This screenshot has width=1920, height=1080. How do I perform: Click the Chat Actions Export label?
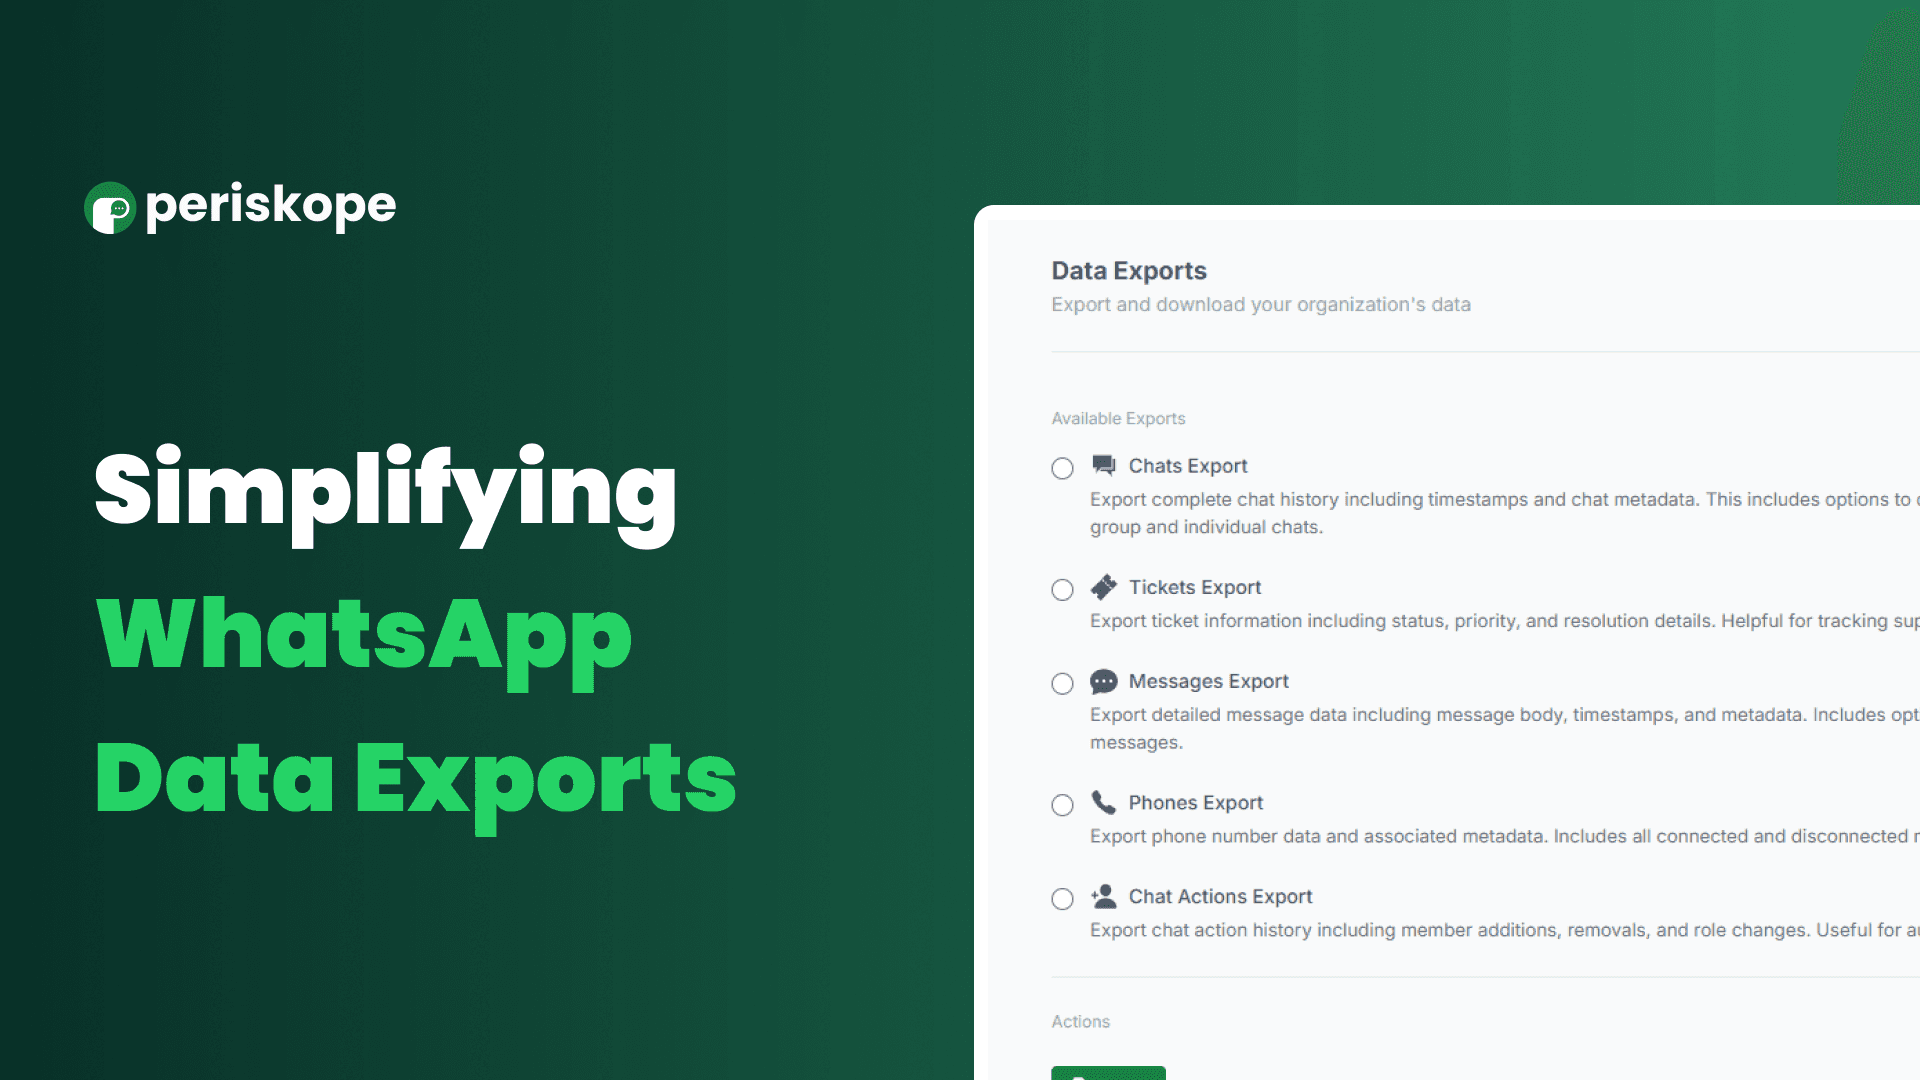(1220, 897)
